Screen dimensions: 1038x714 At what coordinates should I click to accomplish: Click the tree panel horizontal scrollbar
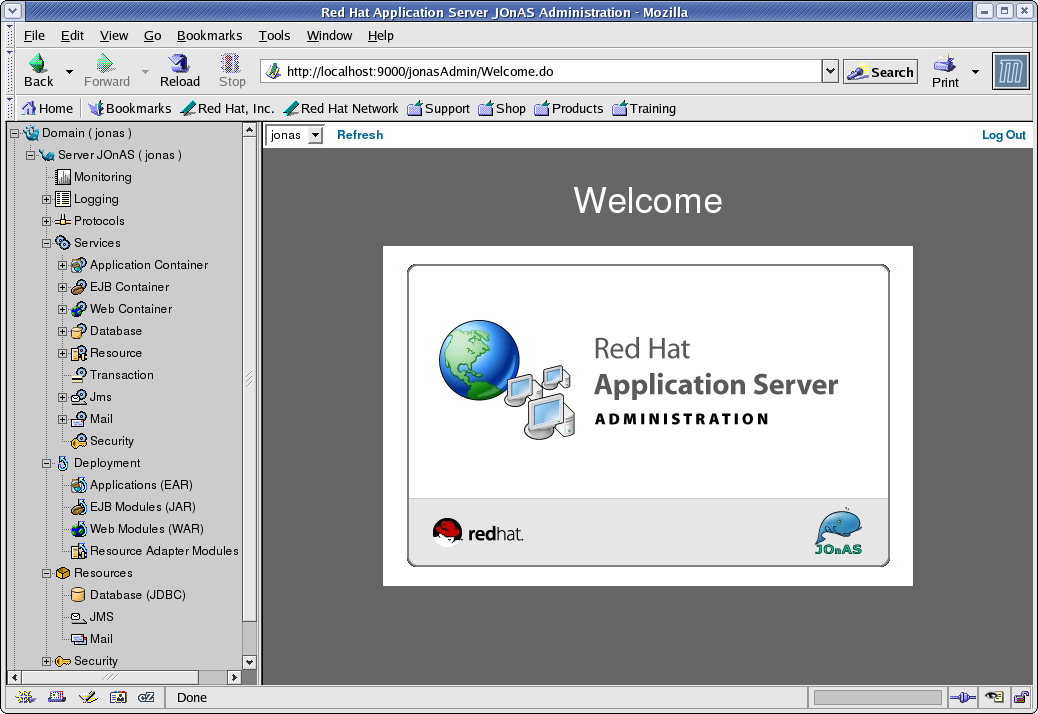110,677
